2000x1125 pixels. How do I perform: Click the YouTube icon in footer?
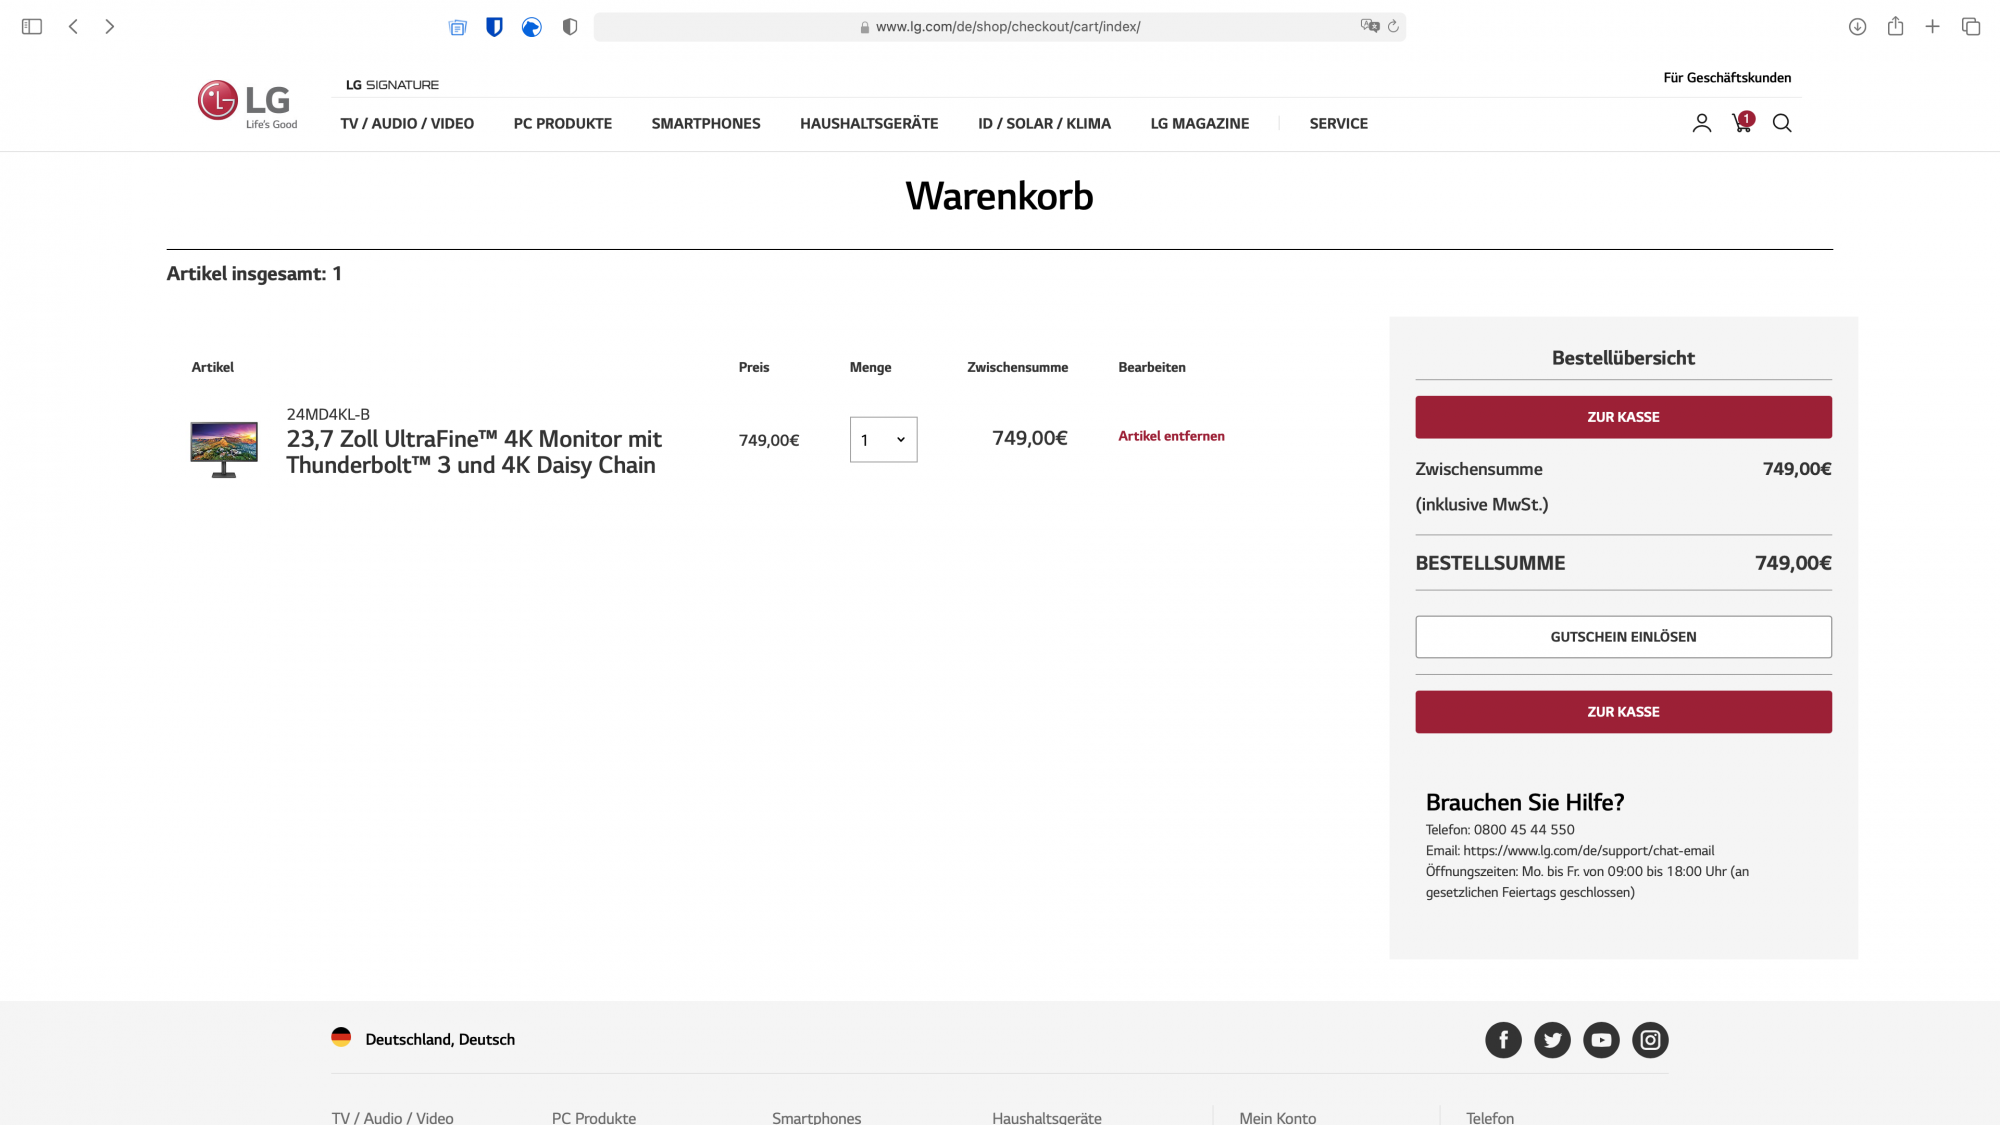click(1601, 1040)
